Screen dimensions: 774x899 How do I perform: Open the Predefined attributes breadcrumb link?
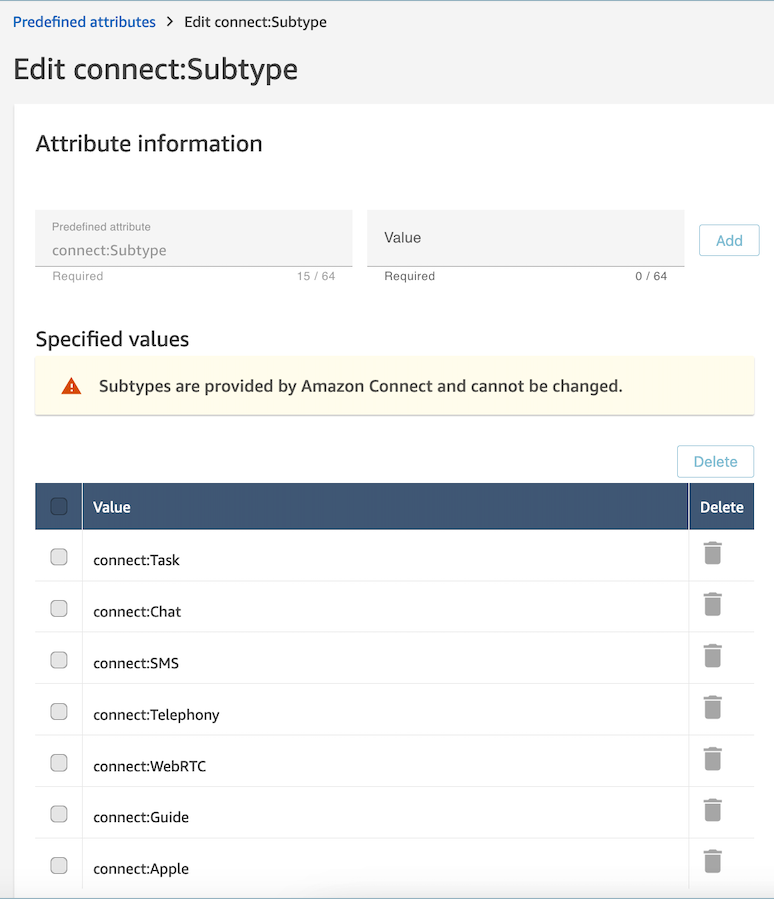point(84,22)
